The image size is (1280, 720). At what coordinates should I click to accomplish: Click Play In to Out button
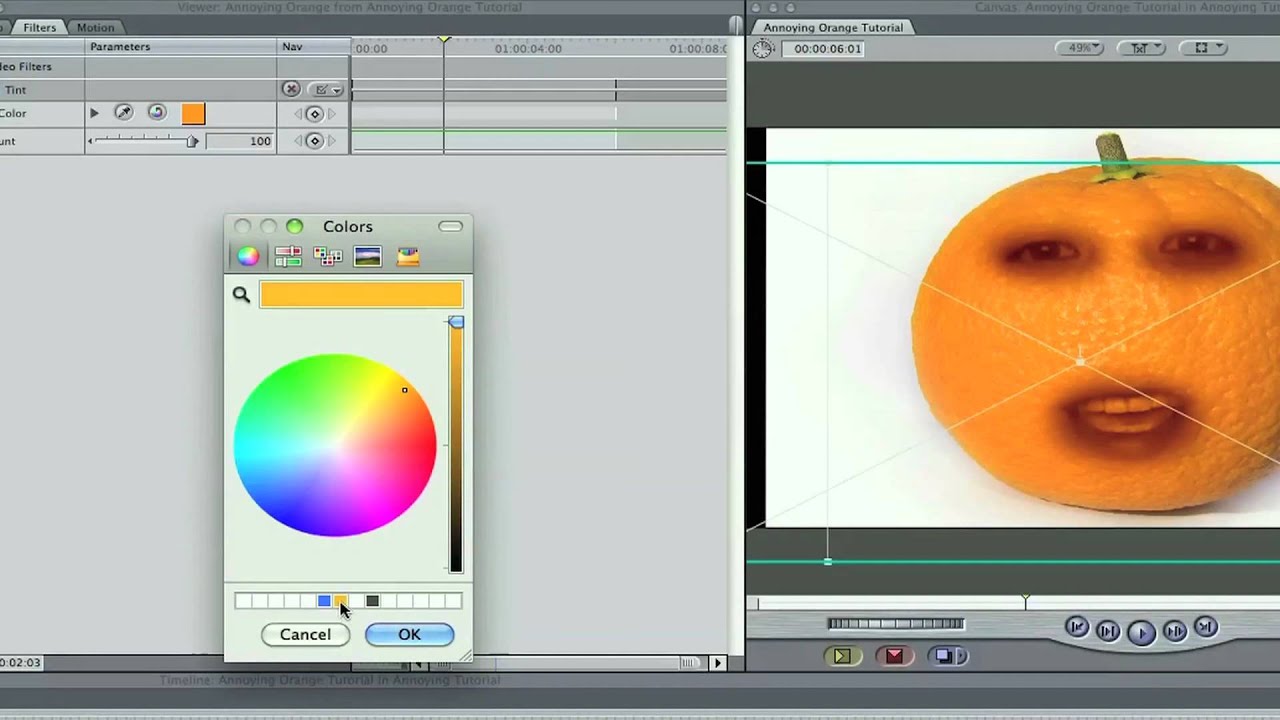(x=1108, y=630)
